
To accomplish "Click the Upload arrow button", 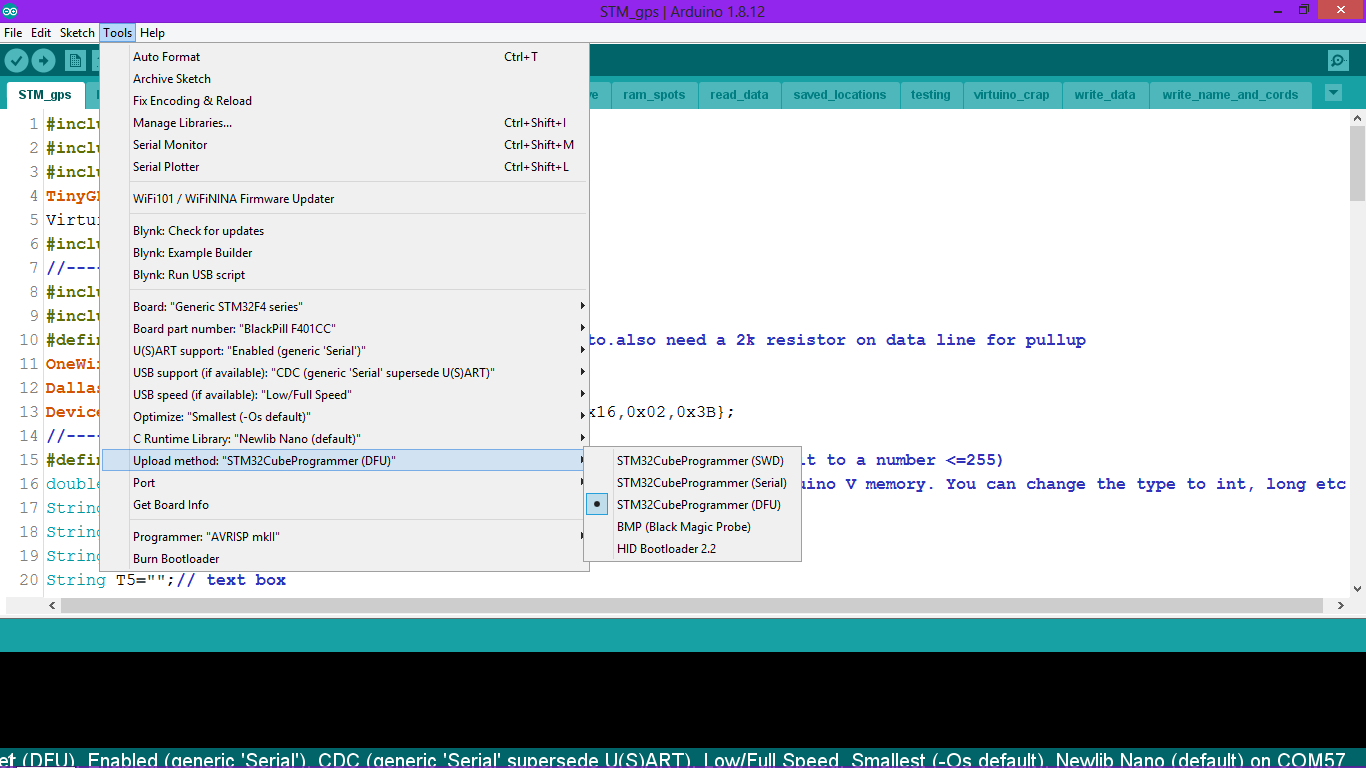I will (43, 60).
